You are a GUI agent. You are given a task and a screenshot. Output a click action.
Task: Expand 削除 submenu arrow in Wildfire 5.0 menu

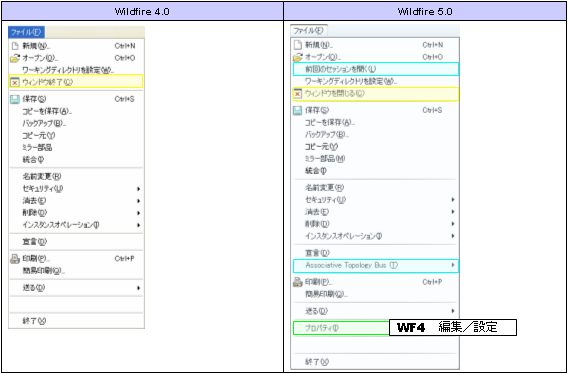pos(453,224)
